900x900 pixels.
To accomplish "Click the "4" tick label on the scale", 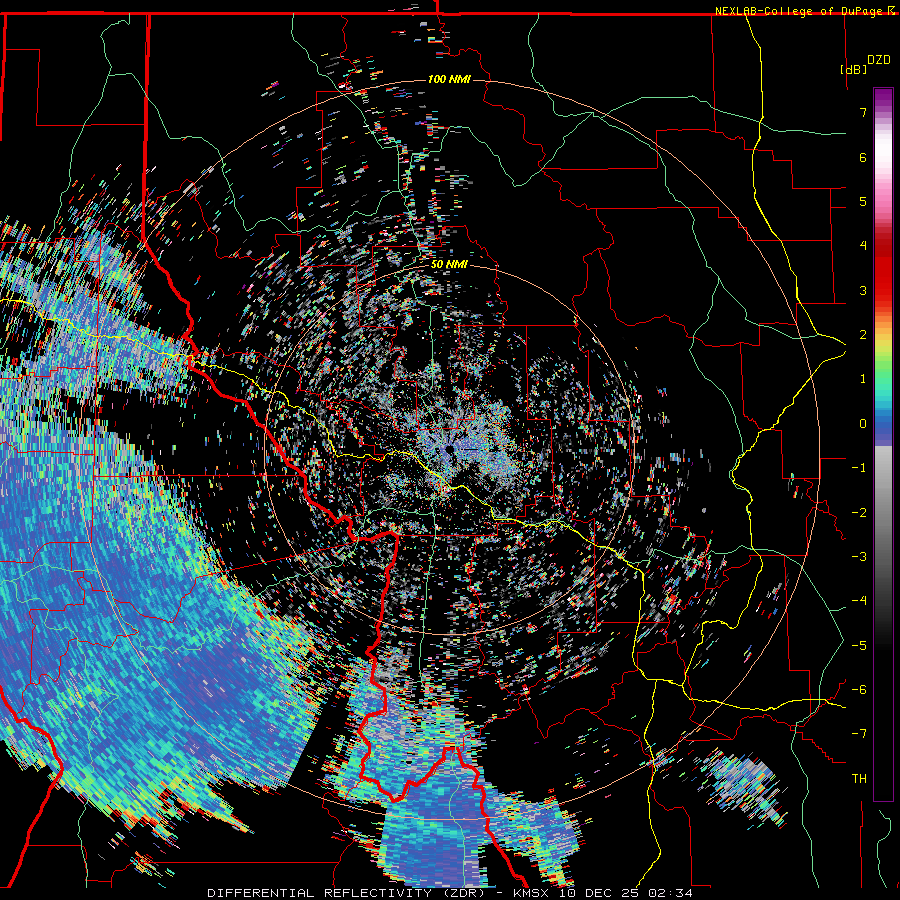I will pyautogui.click(x=863, y=246).
